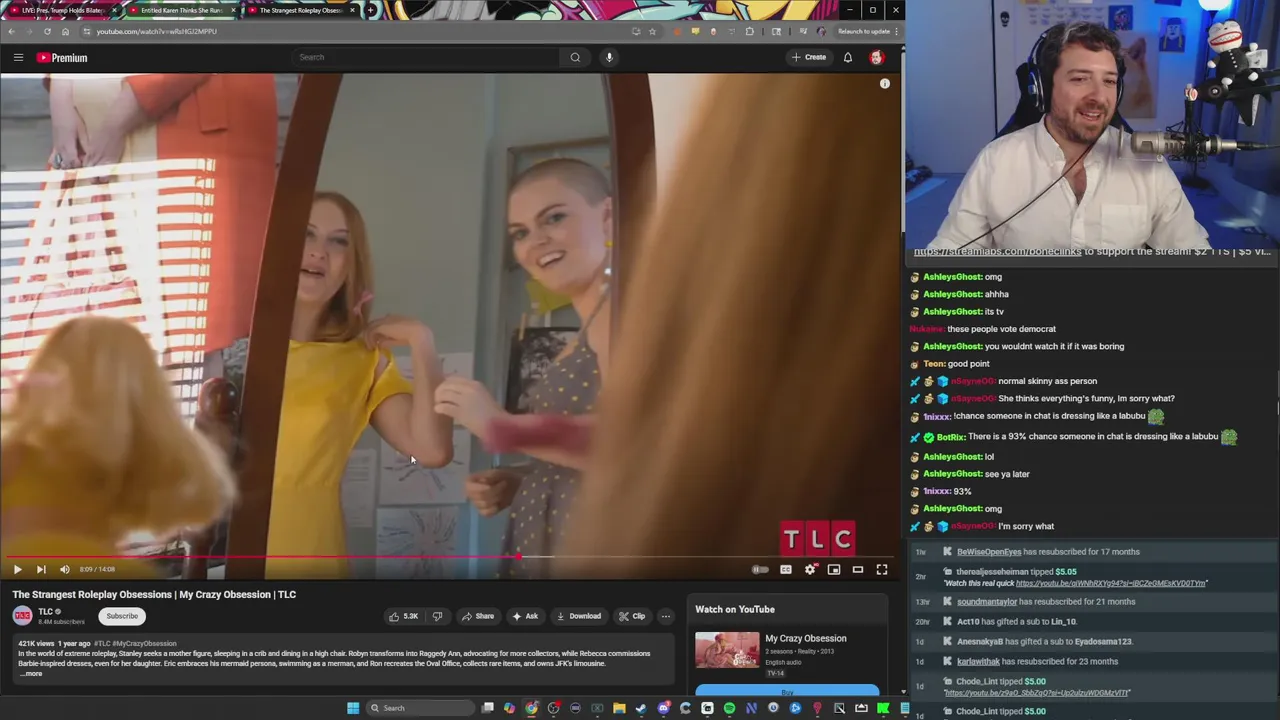Viewport: 1280px width, 720px height.
Task: Open streamlabs link in stream overlay
Action: coord(997,252)
